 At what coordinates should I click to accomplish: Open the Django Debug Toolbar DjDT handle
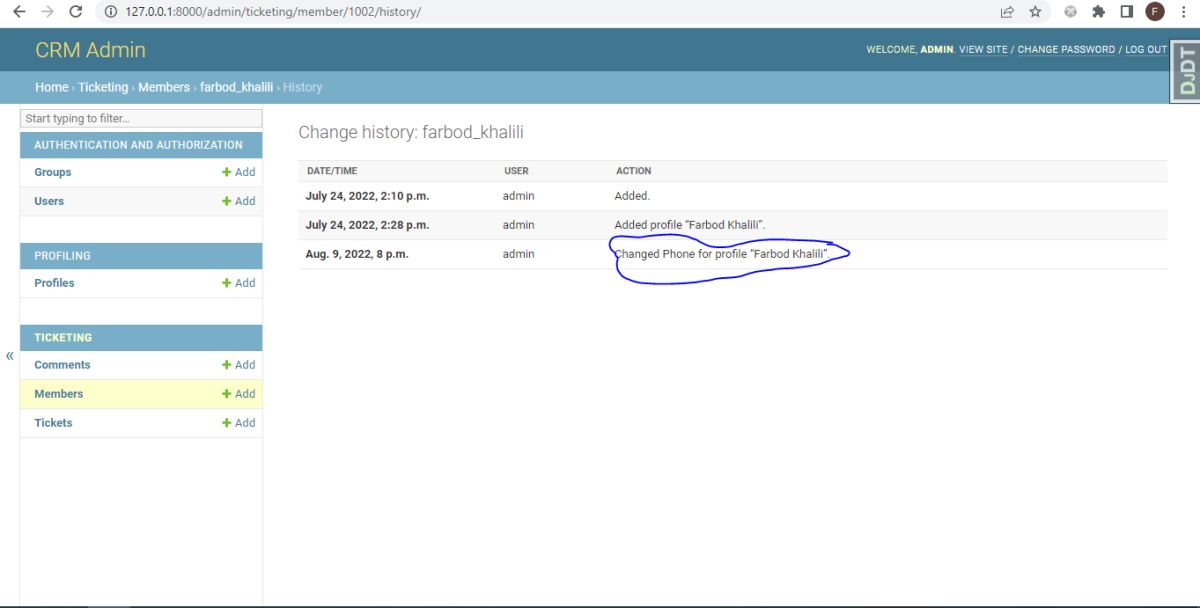tap(1186, 70)
